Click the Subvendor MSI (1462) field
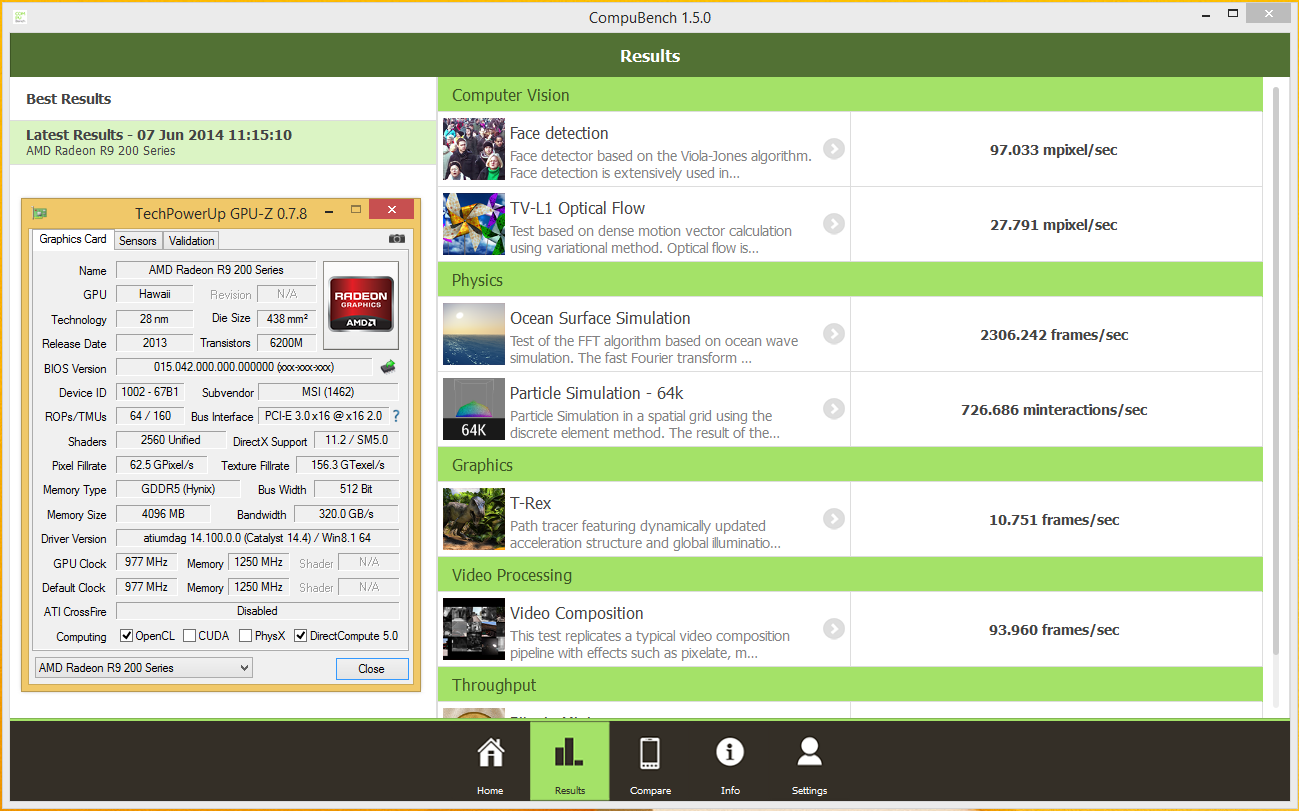Viewport: 1299px width, 811px height. click(328, 392)
